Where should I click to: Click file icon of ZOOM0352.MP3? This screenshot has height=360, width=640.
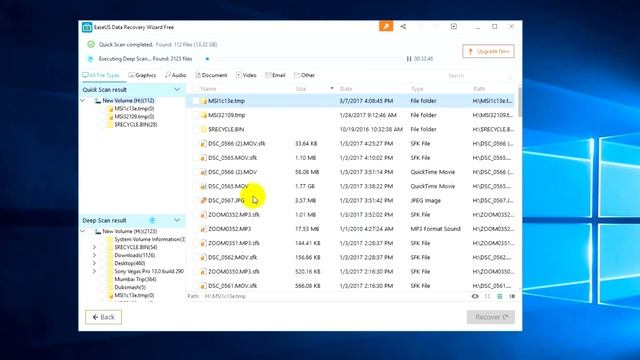[x=203, y=229]
